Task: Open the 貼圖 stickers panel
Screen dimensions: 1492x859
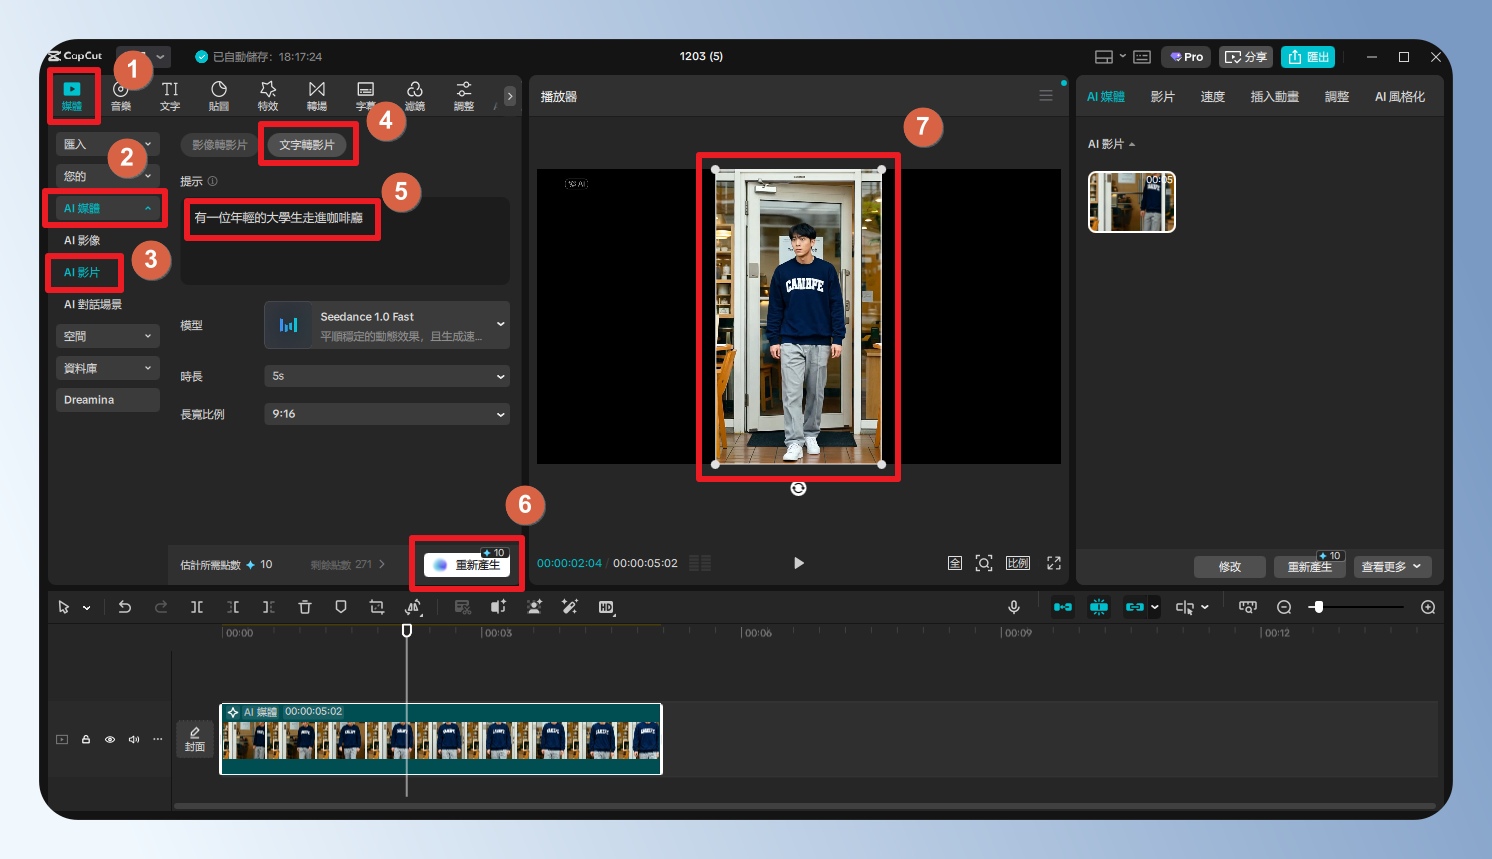Action: (x=219, y=95)
